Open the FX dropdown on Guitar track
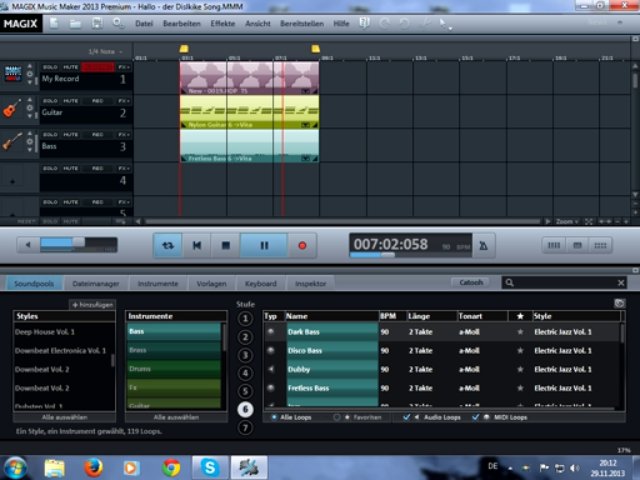The width and height of the screenshot is (640, 480). pyautogui.click(x=123, y=101)
